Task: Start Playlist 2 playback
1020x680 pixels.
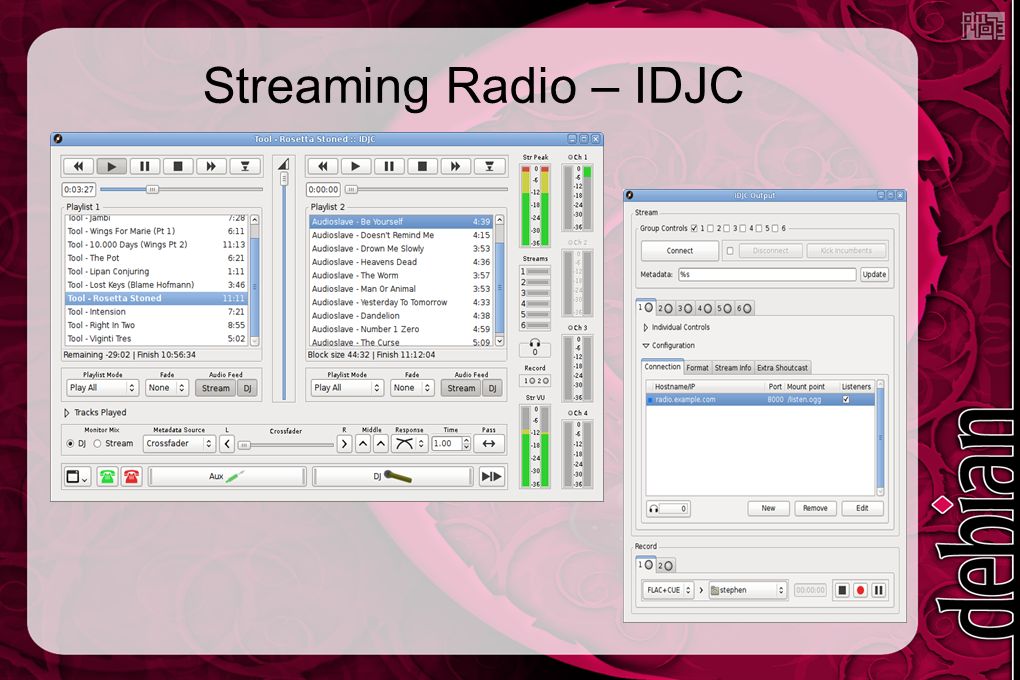Action: 356,167
